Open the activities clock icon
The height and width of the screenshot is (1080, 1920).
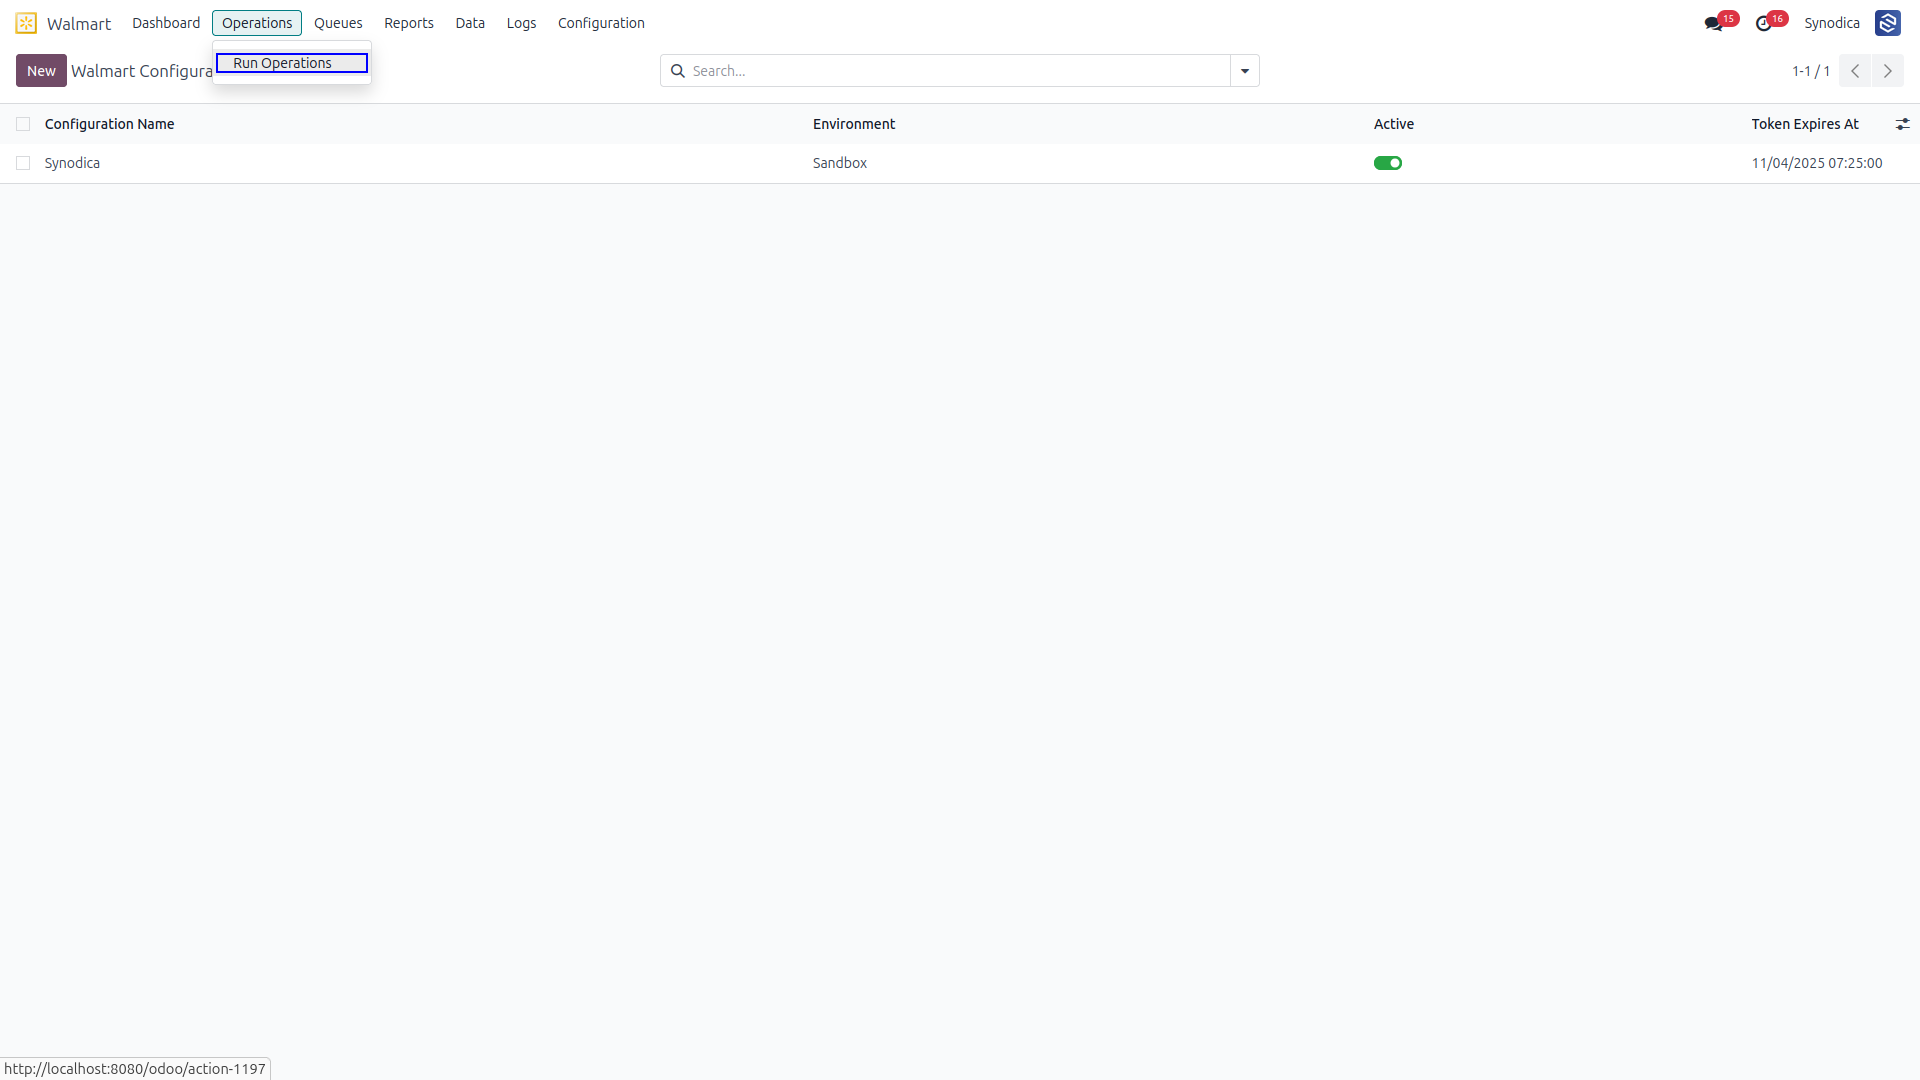1764,24
